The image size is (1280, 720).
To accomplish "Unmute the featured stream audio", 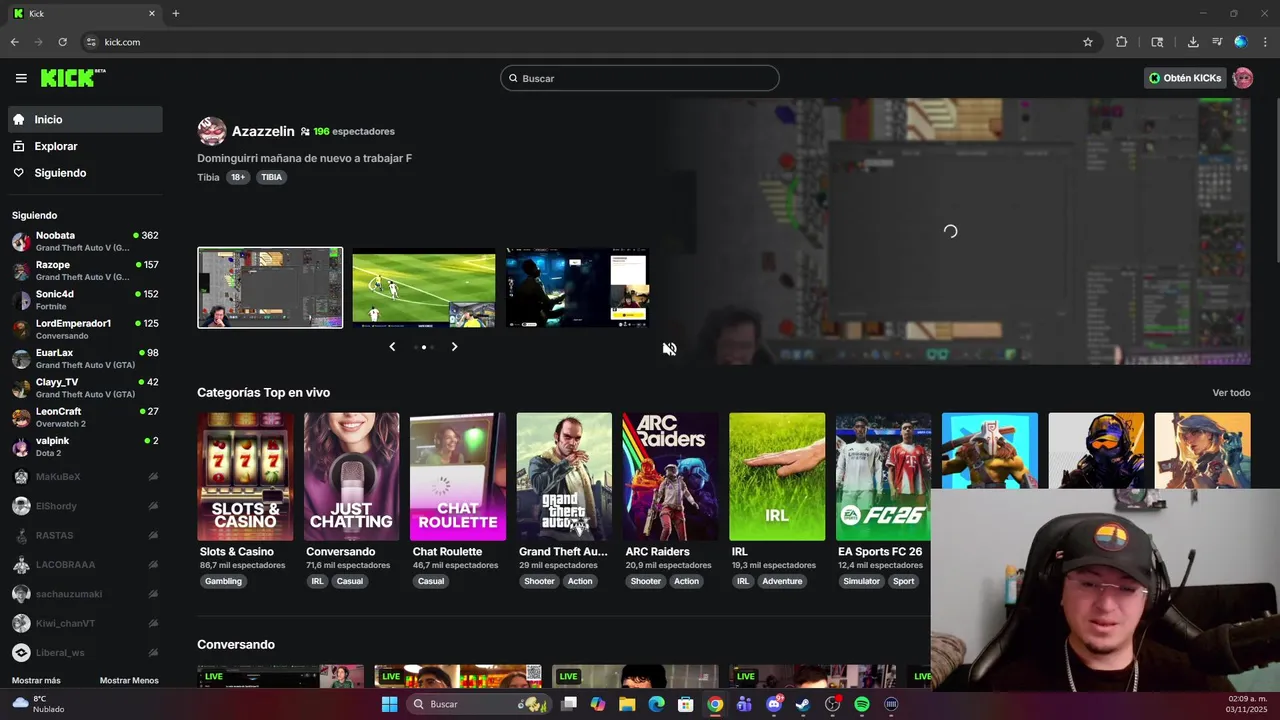I will (x=670, y=349).
